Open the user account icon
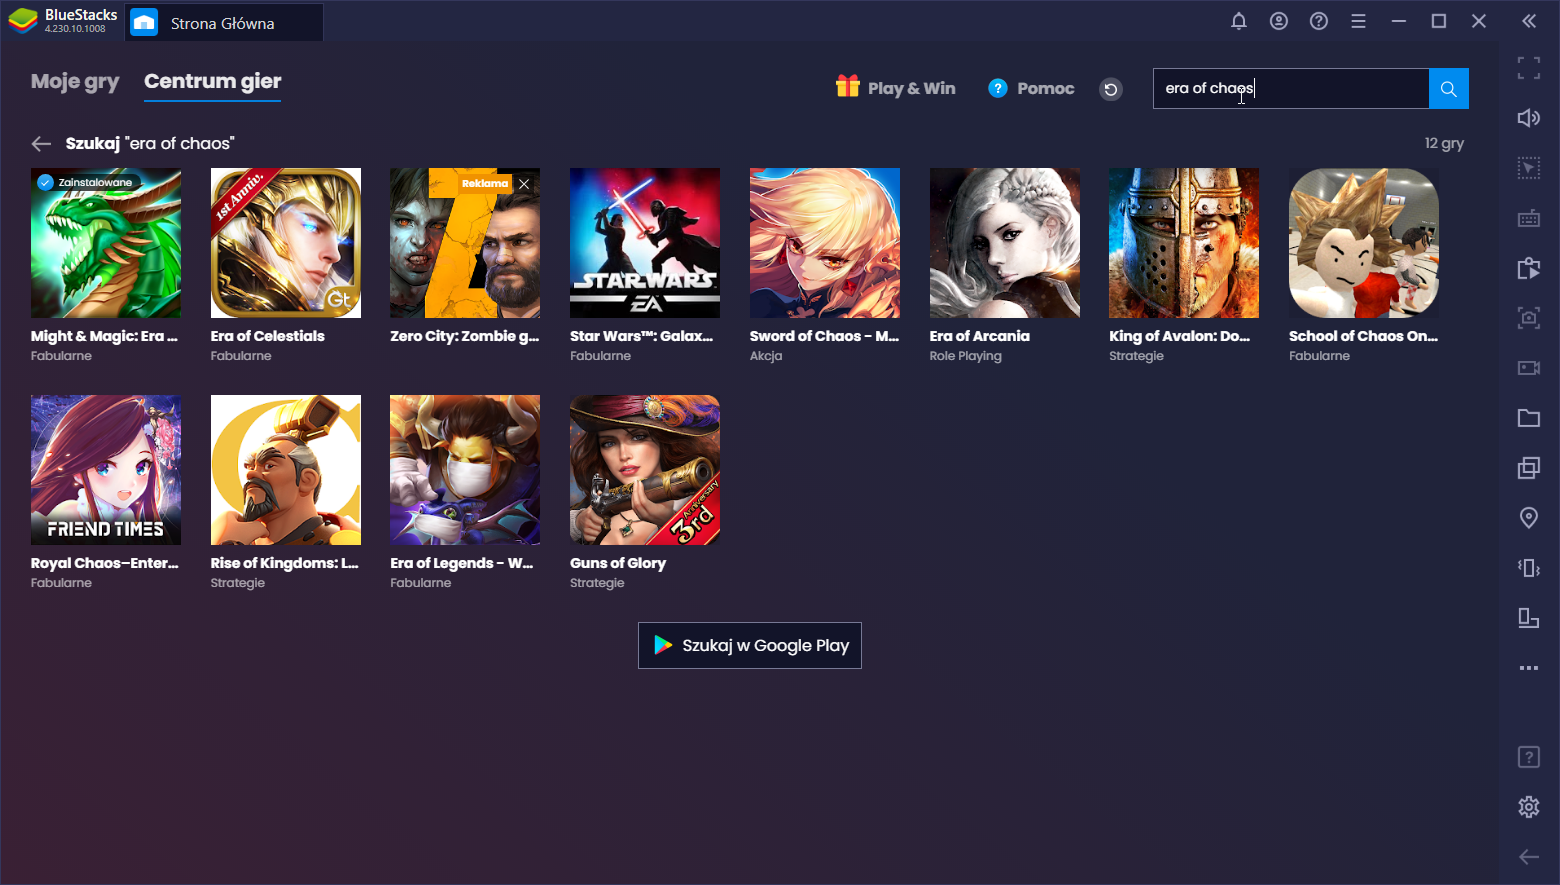This screenshot has height=885, width=1560. tap(1279, 21)
